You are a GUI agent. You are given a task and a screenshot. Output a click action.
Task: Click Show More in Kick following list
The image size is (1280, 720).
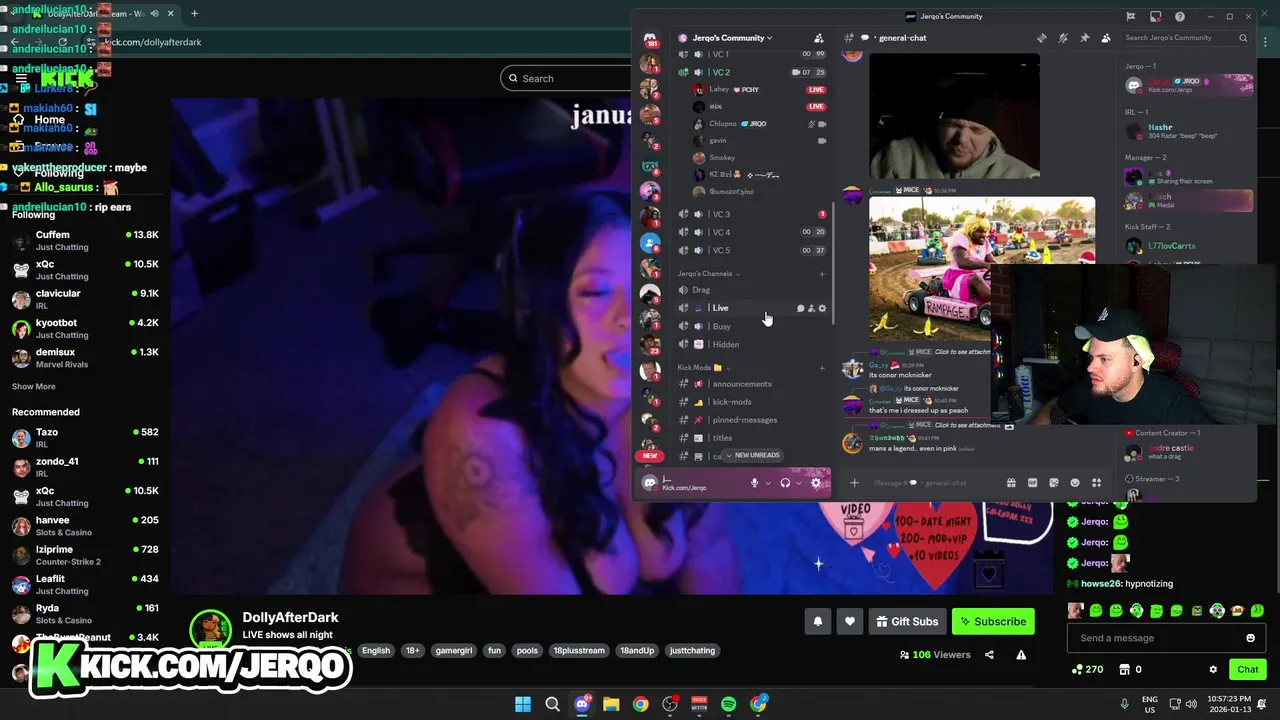pos(34,386)
